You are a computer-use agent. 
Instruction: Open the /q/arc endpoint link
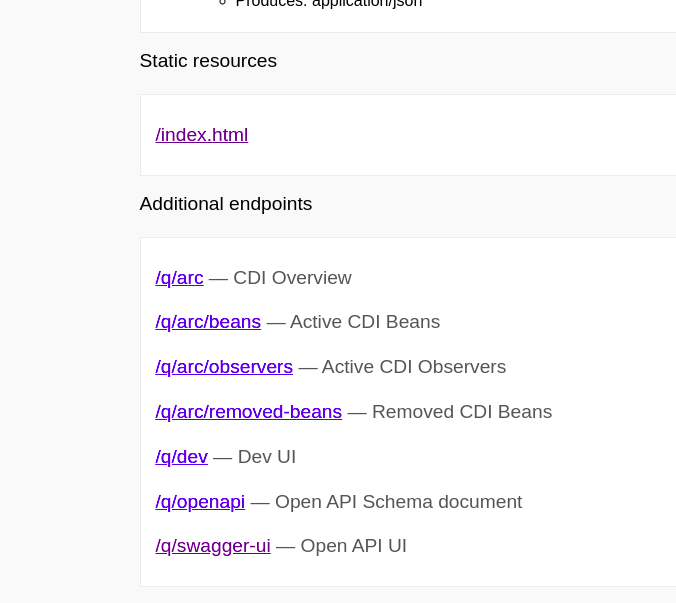click(179, 278)
